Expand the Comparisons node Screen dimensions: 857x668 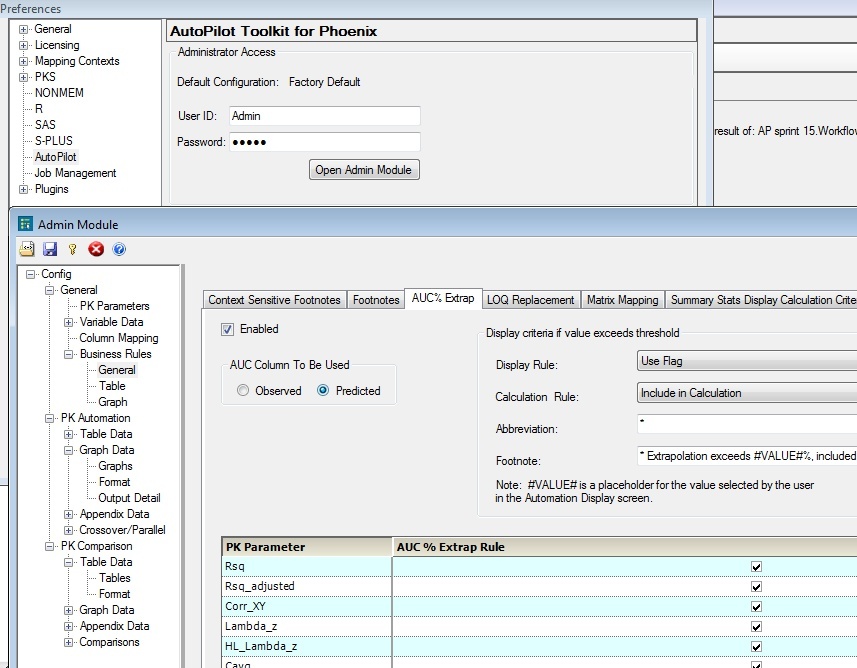pyautogui.click(x=68, y=642)
